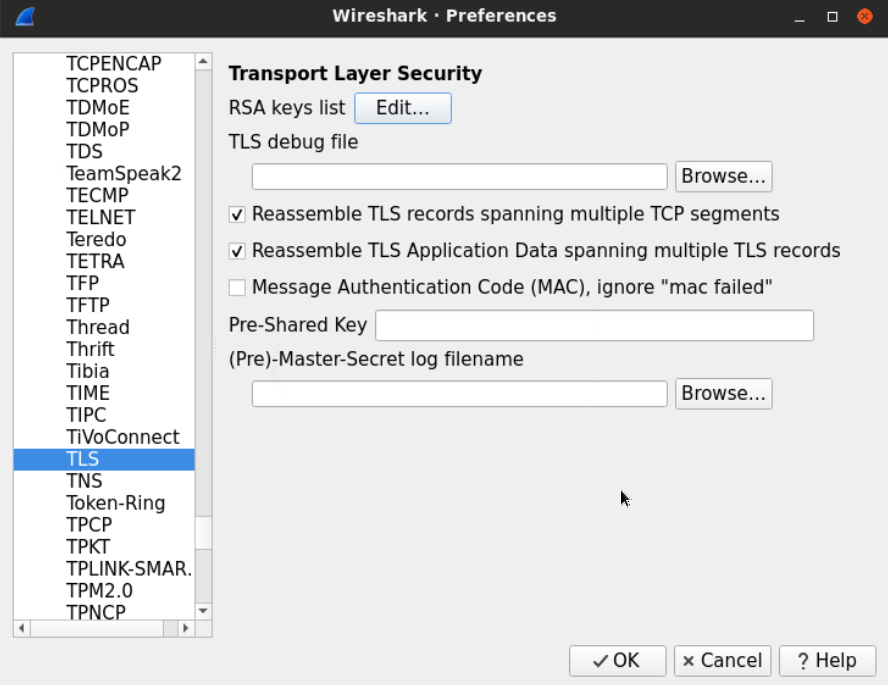Screen dimensions: 888x685
Task: Open the RSA keys list Edit dialog
Action: click(403, 108)
